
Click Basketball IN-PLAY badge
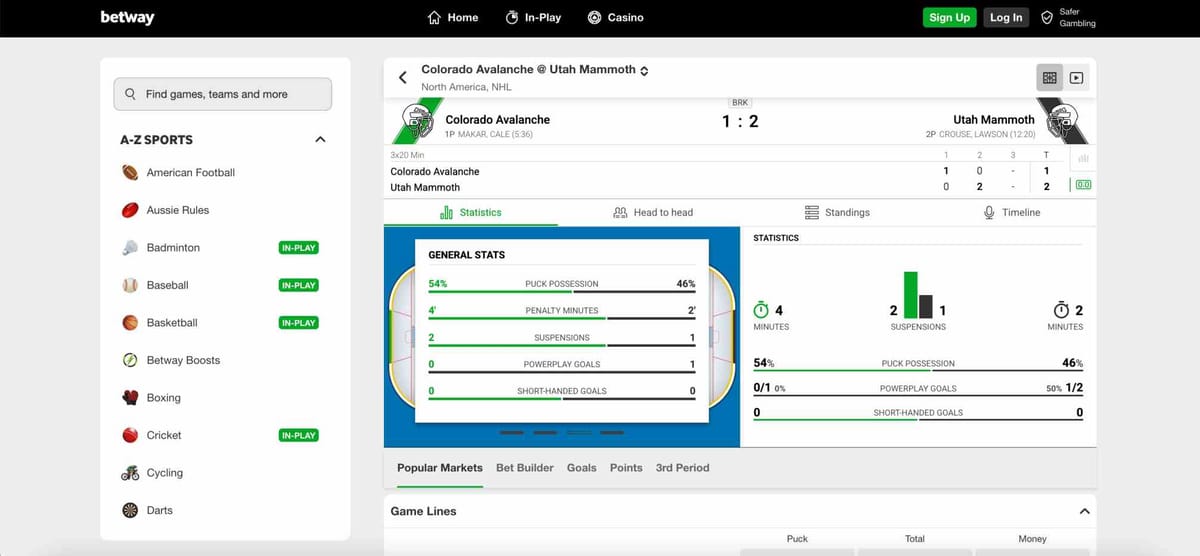299,322
